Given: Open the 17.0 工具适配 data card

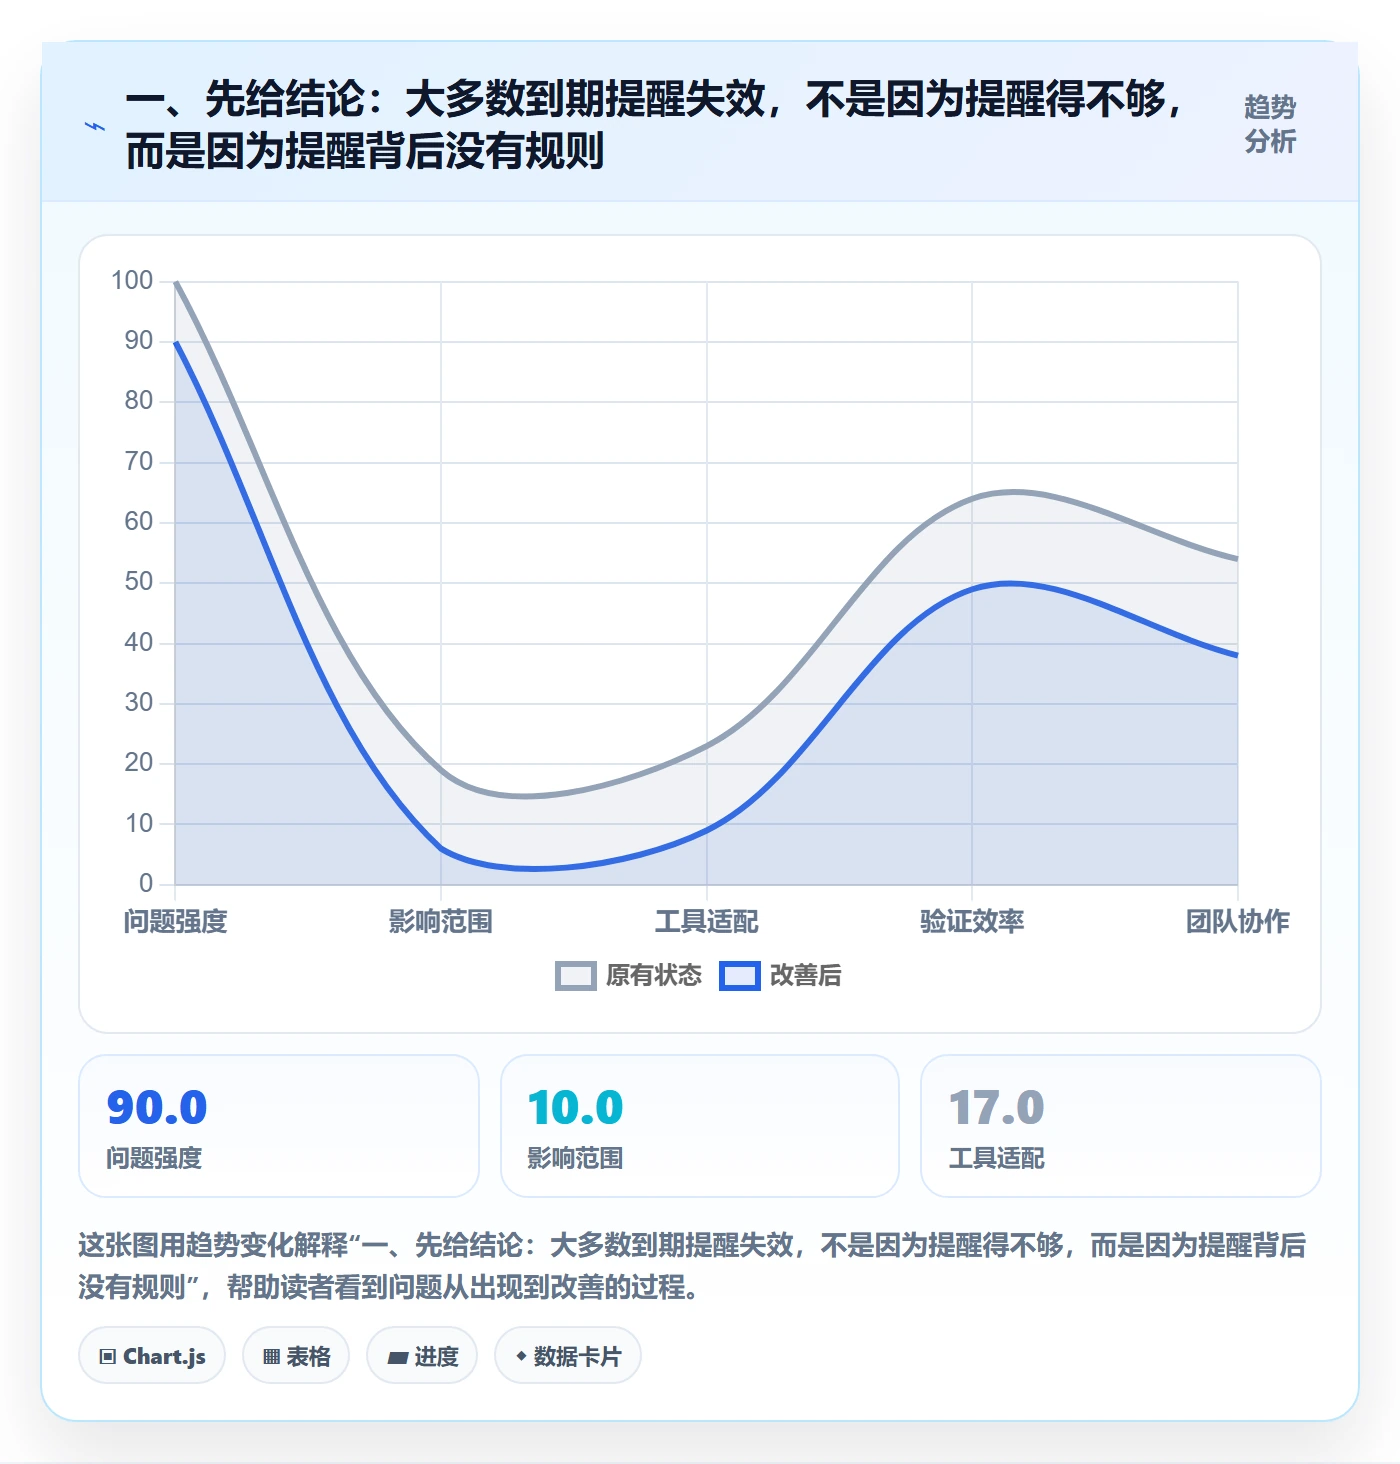Looking at the screenshot, I should coord(1121,1126).
